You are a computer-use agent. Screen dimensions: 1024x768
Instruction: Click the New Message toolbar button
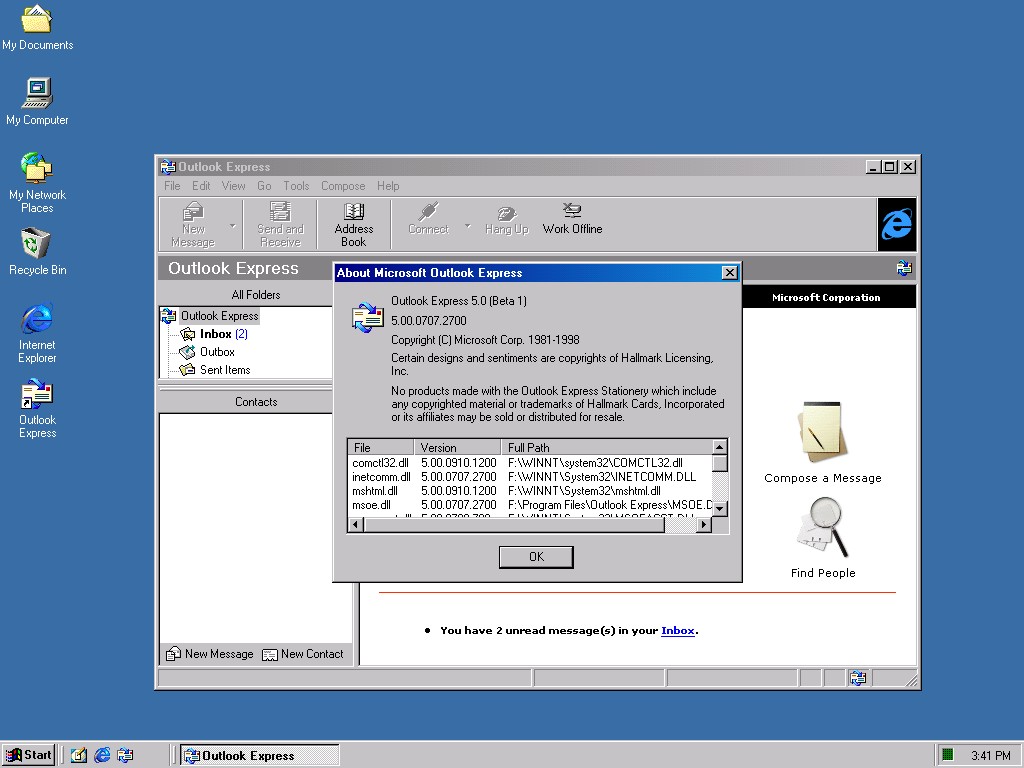[x=193, y=225]
